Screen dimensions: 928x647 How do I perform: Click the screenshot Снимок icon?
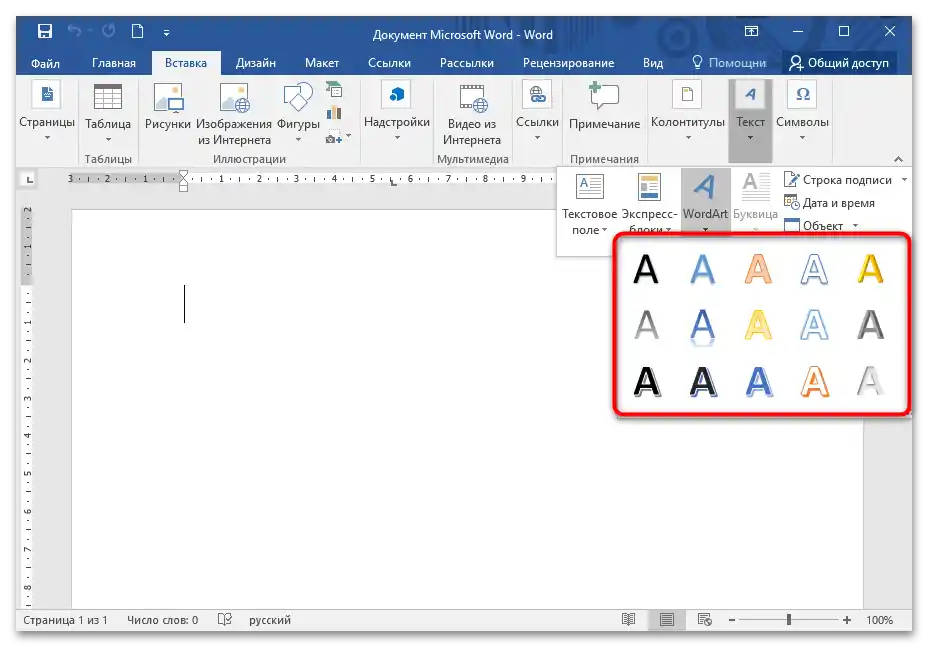pos(334,137)
